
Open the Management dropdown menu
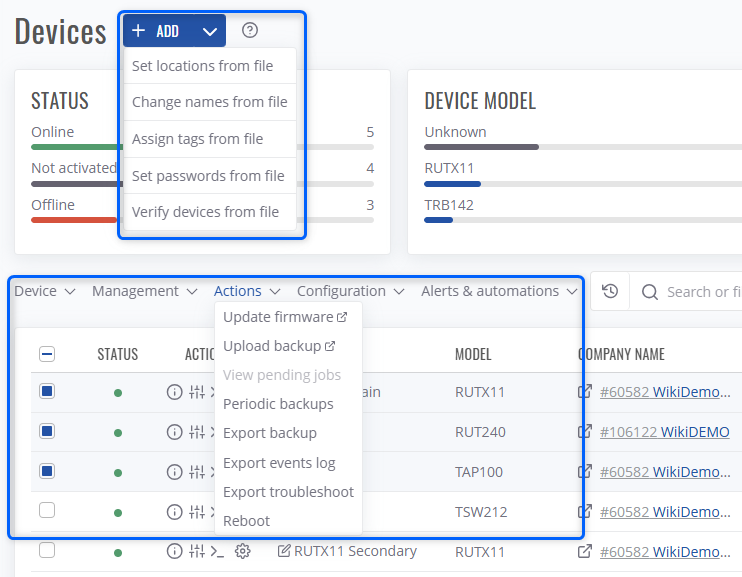[144, 291]
